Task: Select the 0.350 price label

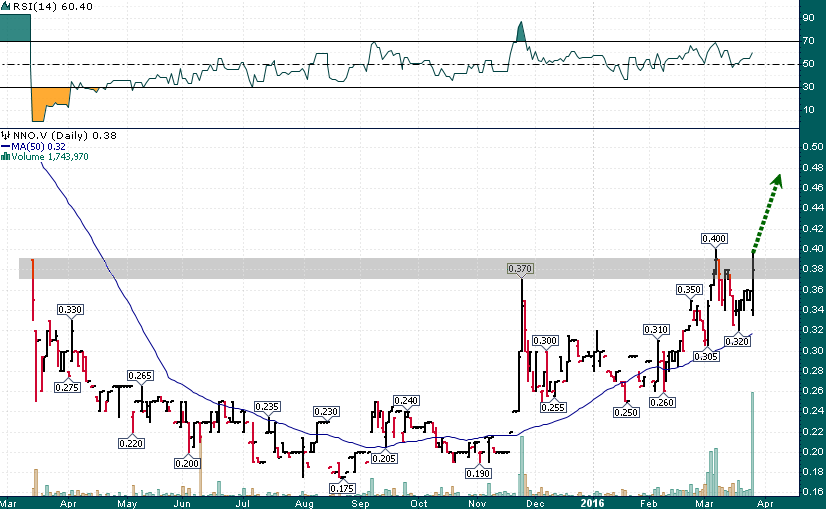Action: point(690,289)
